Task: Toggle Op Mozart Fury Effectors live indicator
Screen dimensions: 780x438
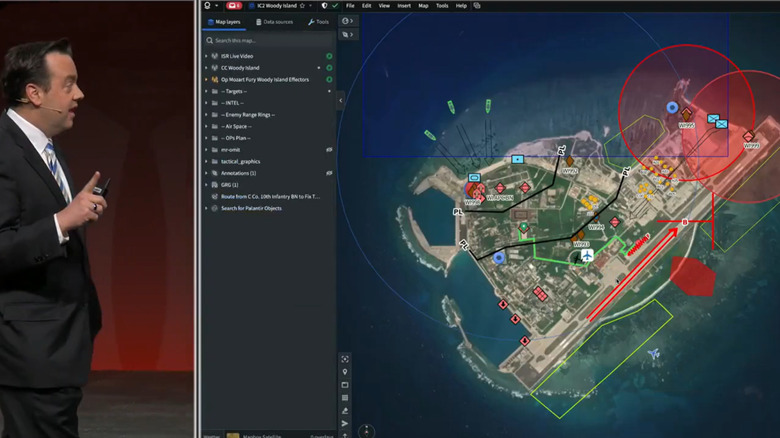Action: (329, 79)
